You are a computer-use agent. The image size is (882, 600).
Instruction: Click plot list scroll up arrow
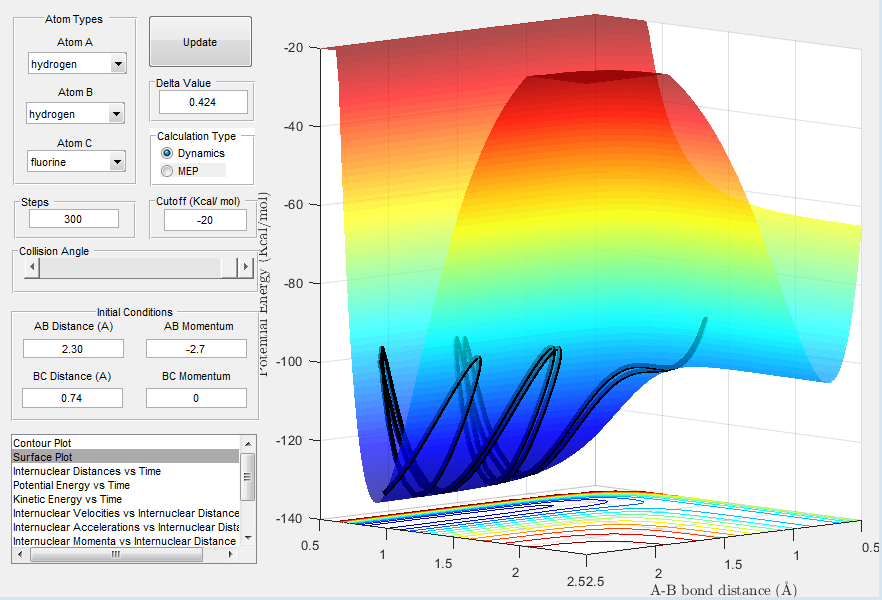[x=248, y=444]
